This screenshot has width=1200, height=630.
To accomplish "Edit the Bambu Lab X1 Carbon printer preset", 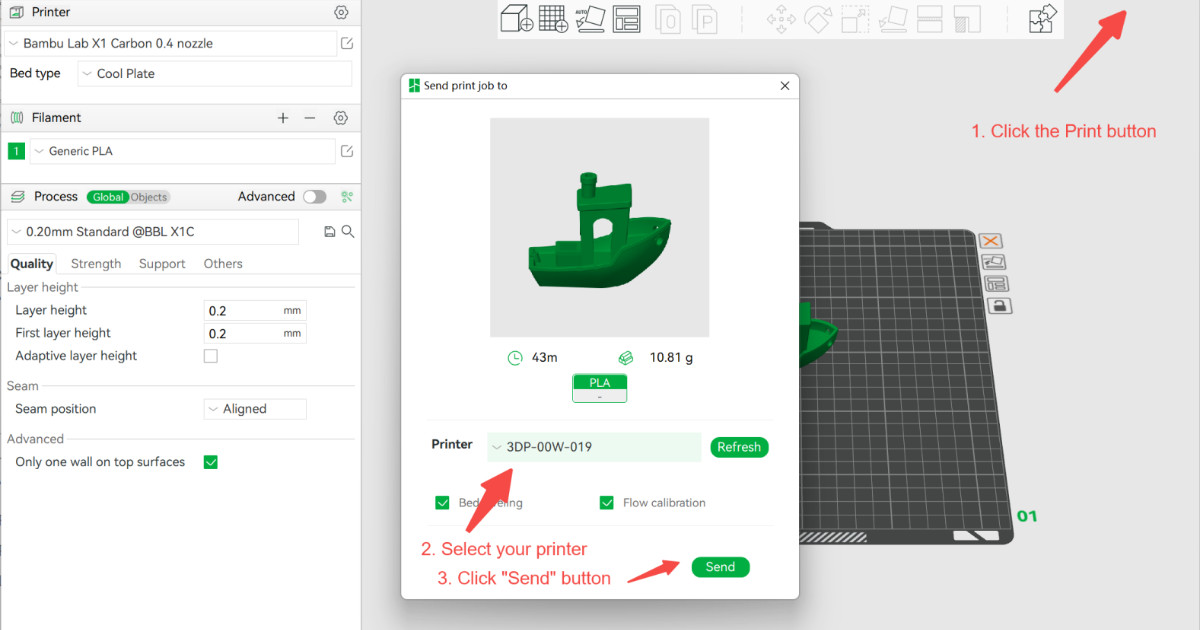I will pyautogui.click(x=347, y=43).
